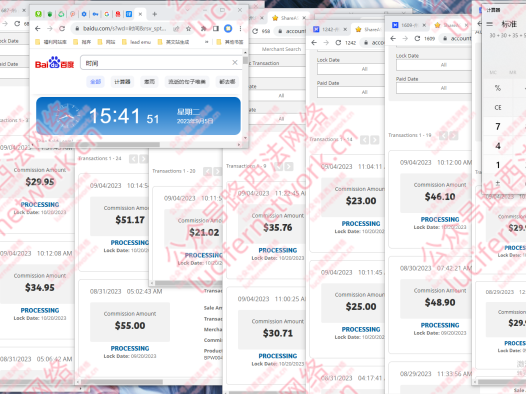Close the active Baidu tab

[x=140, y=14]
